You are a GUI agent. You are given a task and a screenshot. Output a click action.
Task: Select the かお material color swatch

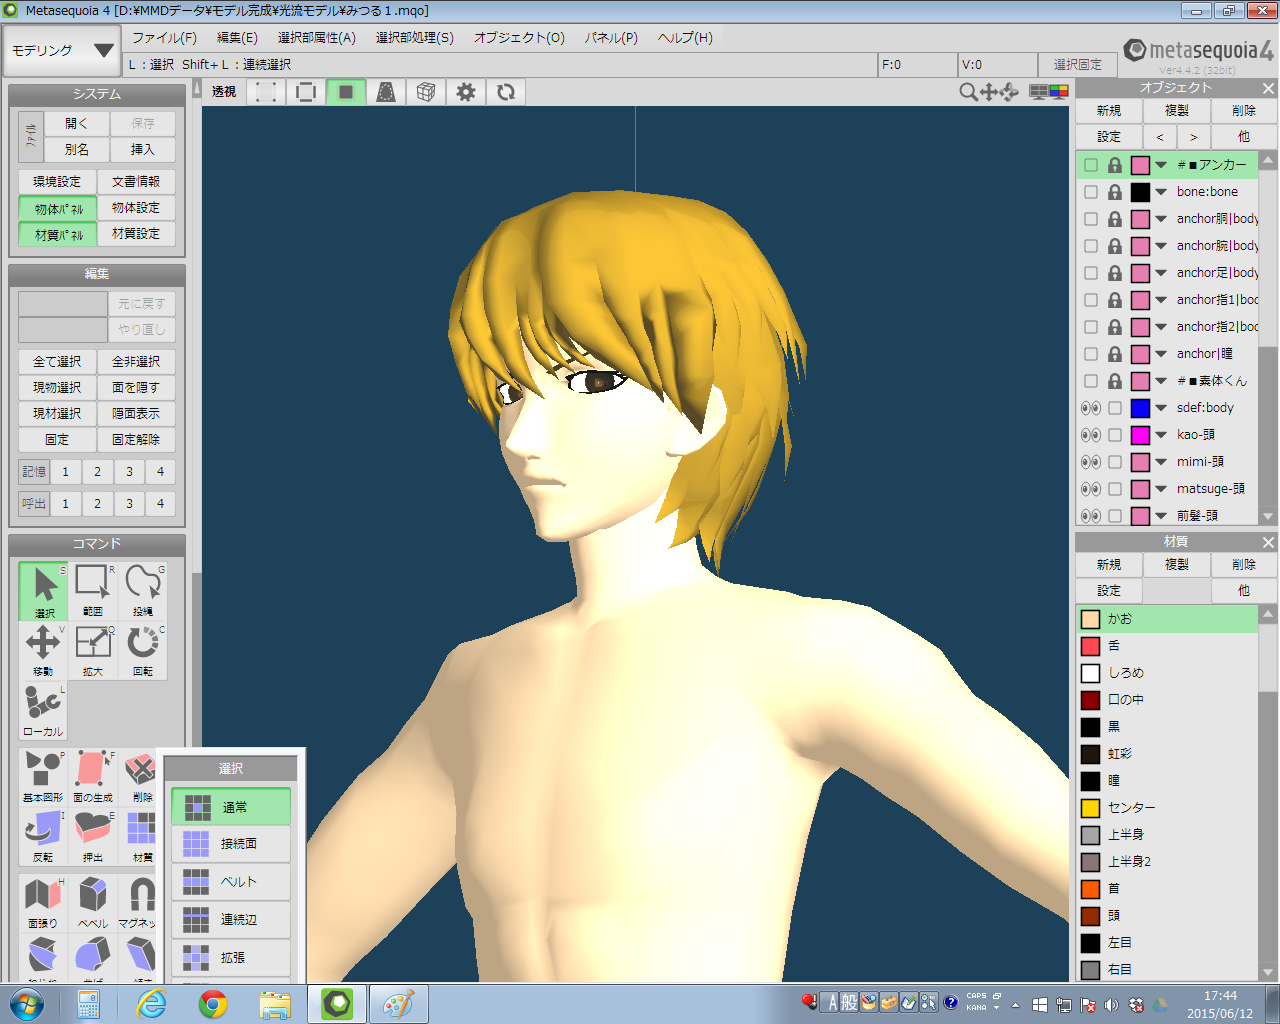1091,619
